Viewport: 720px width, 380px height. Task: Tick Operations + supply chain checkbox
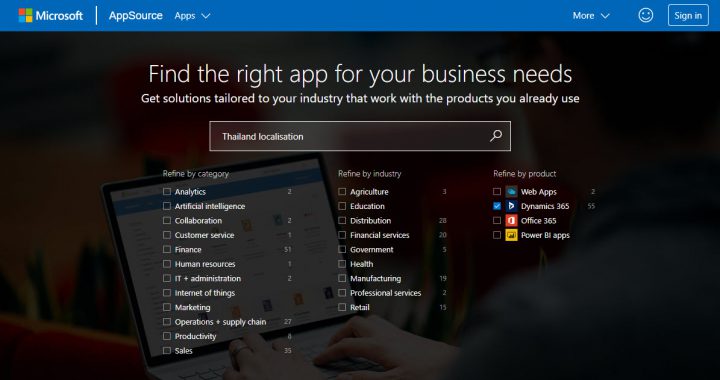(167, 322)
